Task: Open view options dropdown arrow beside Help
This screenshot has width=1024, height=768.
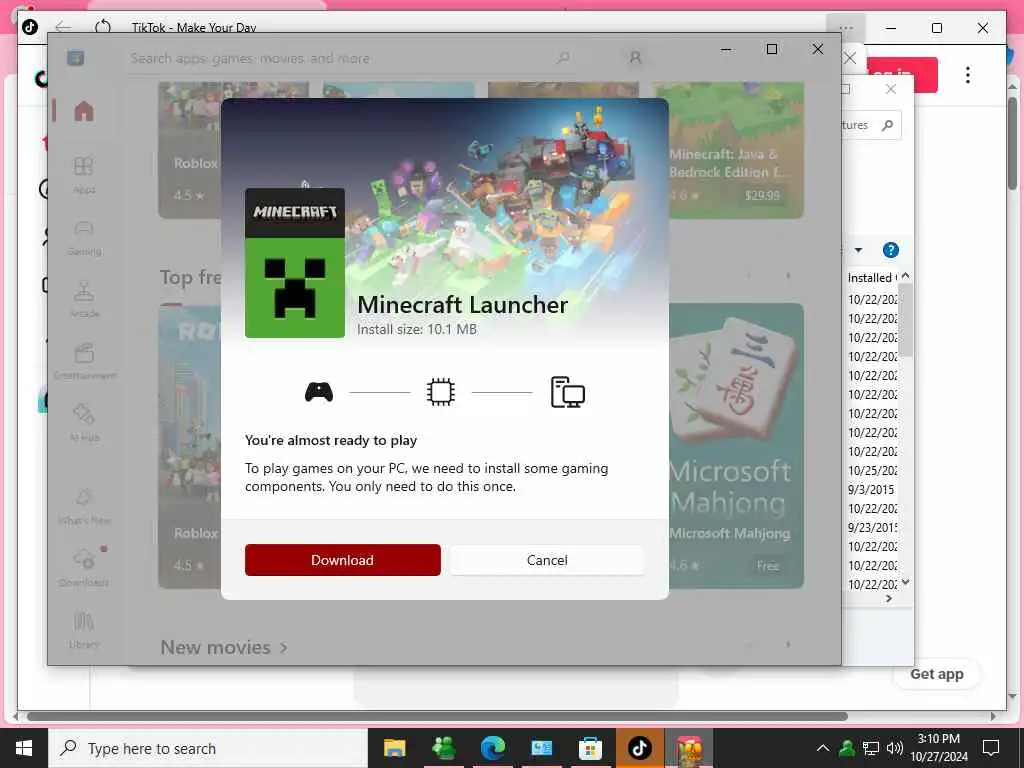Action: point(858,250)
